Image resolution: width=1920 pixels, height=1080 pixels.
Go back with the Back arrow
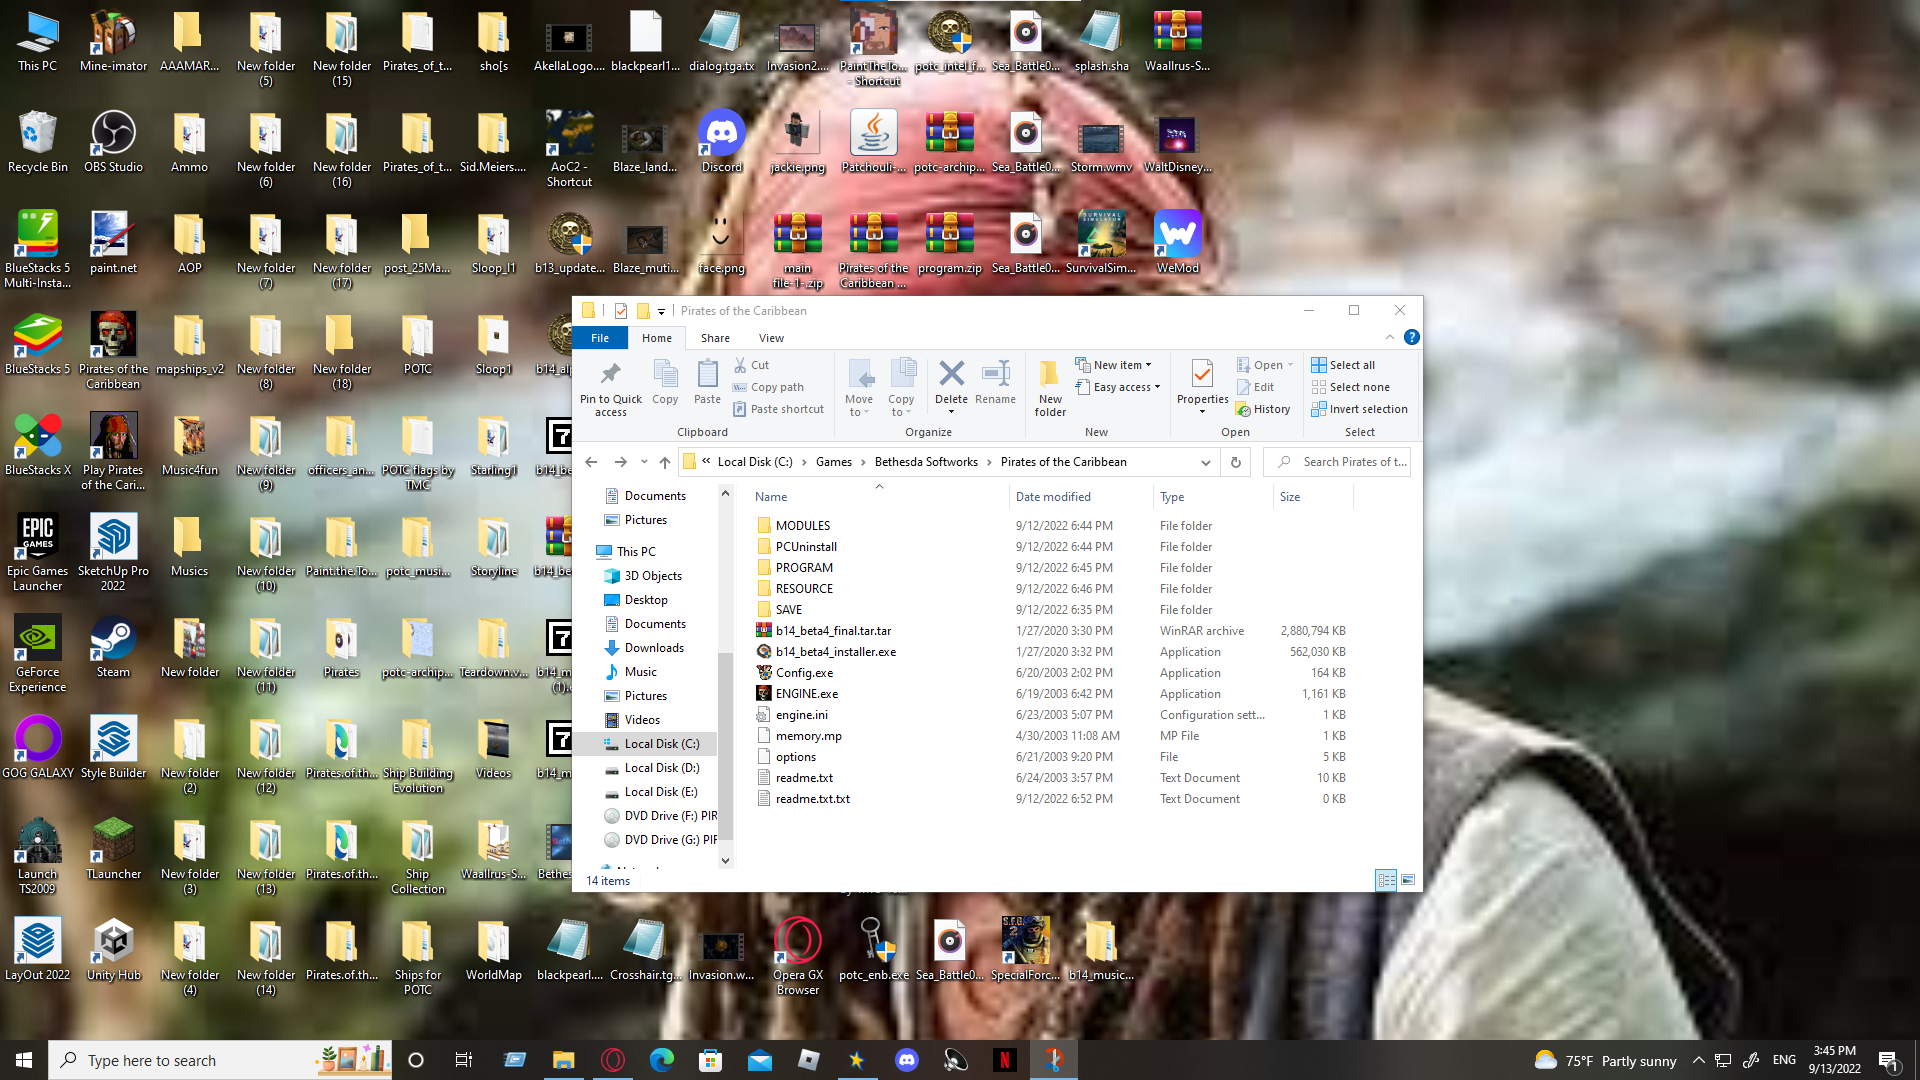pyautogui.click(x=591, y=462)
